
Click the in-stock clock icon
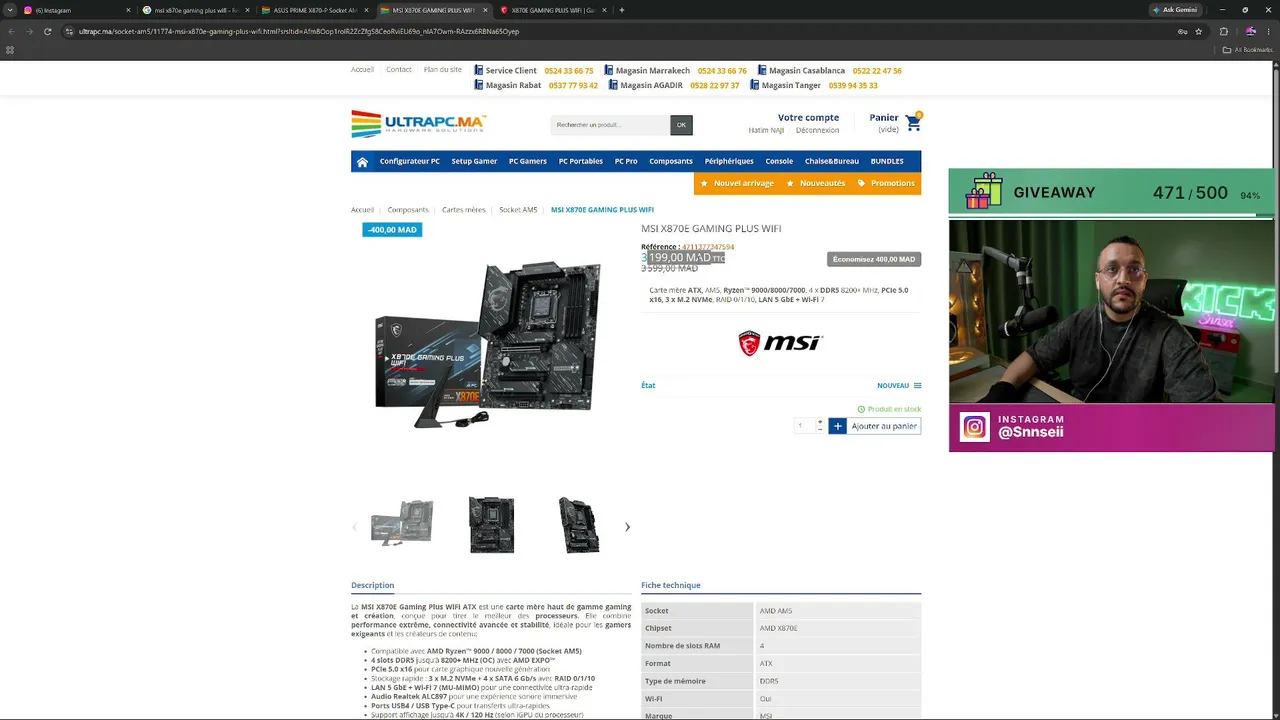pos(861,409)
